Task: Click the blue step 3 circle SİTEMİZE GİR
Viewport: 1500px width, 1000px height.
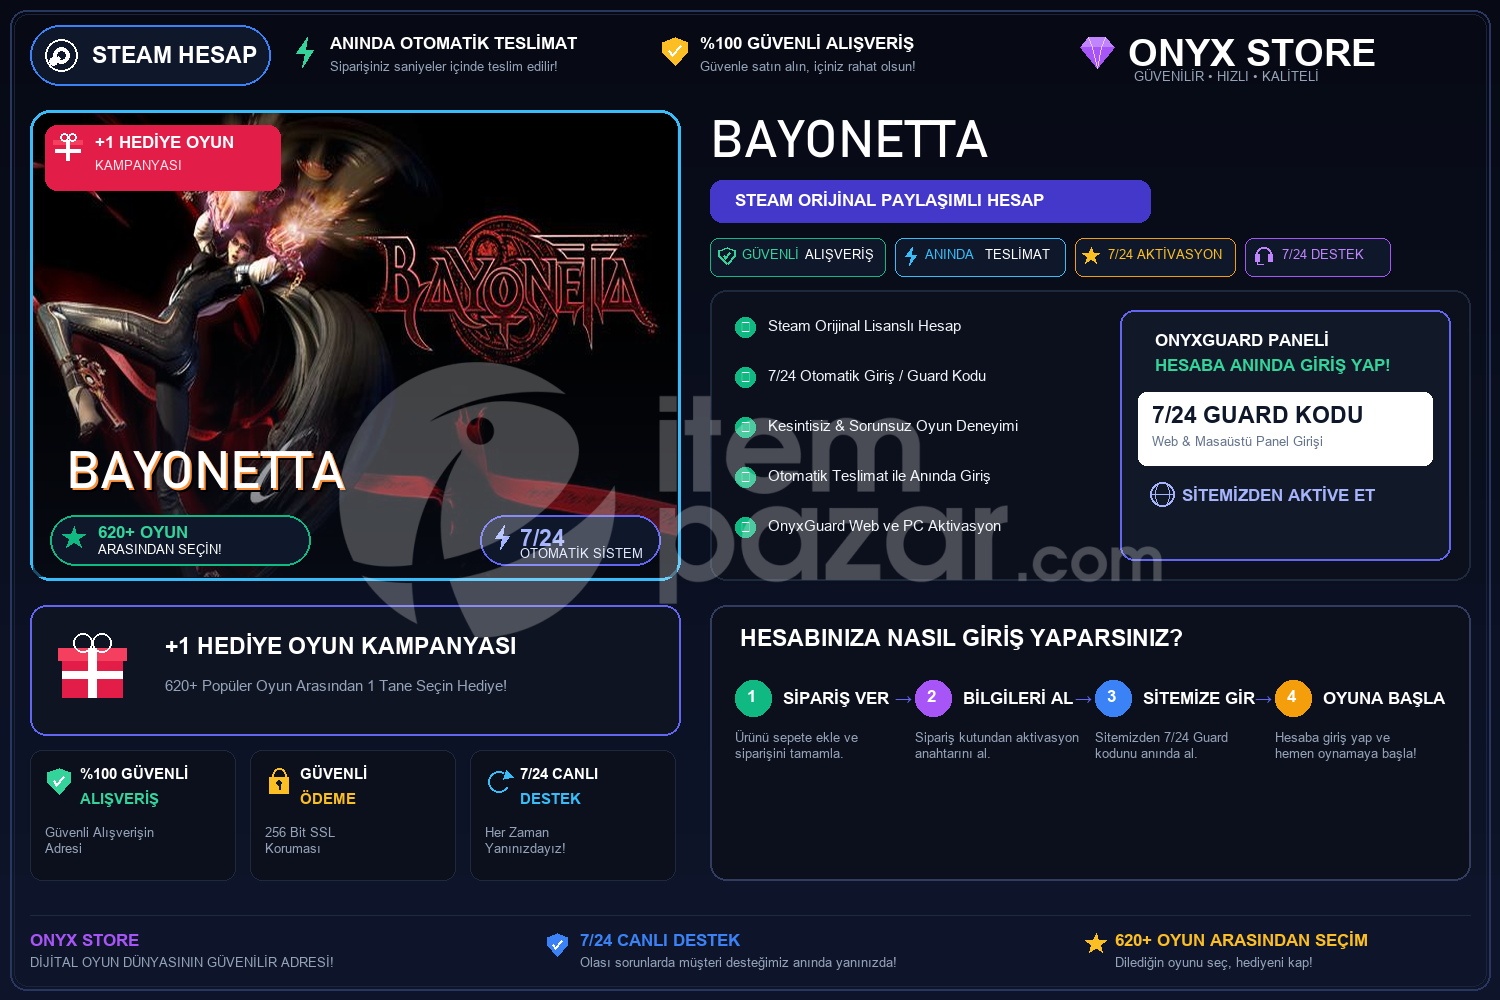Action: click(1113, 698)
